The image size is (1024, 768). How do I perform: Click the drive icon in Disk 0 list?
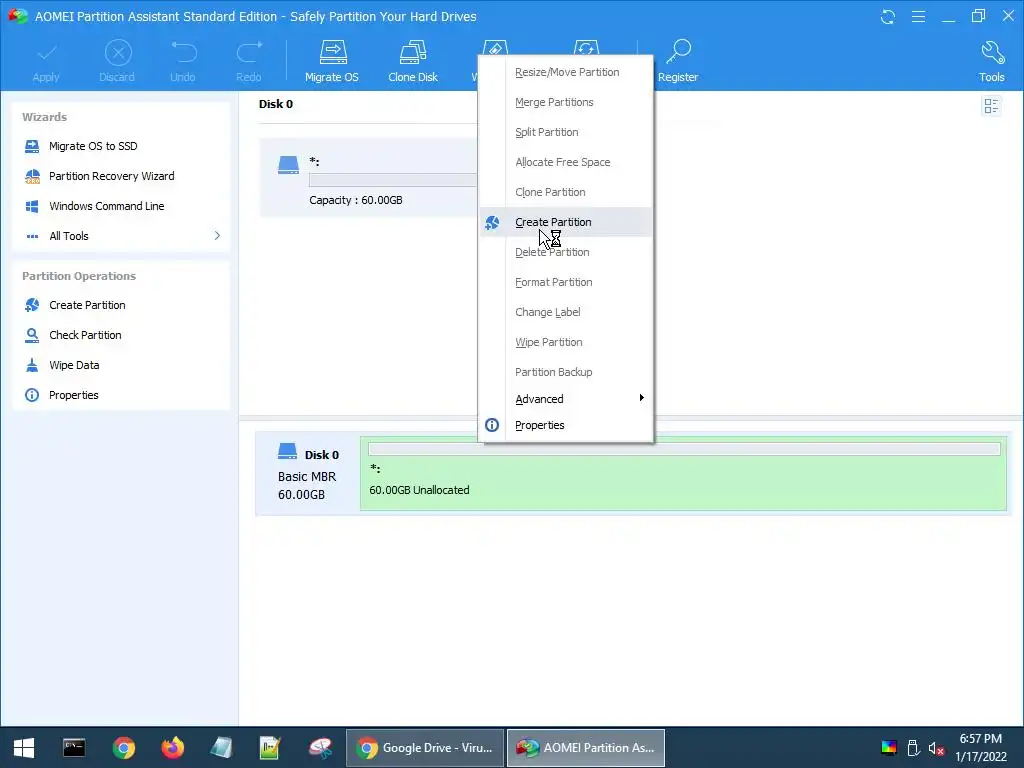pyautogui.click(x=288, y=165)
